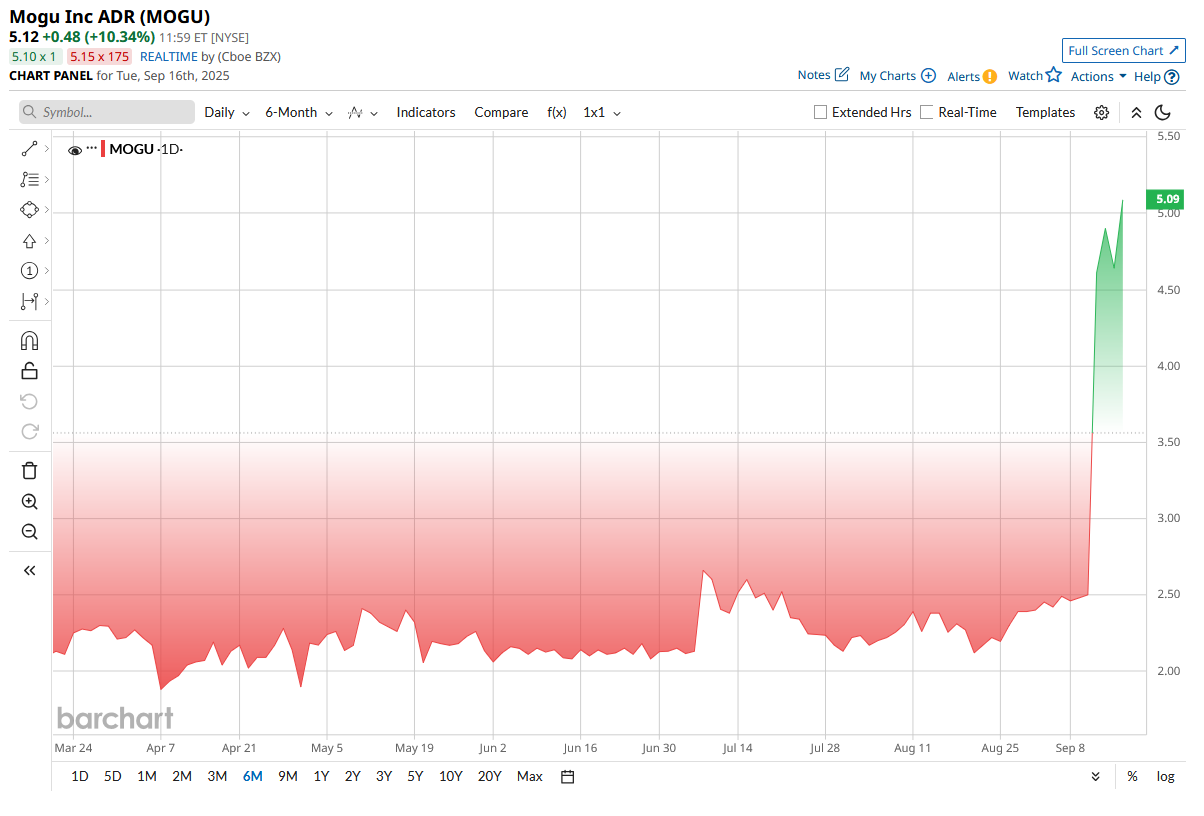Select the 20Y time range
Viewport: 1204px width, 816px height.
pyautogui.click(x=490, y=776)
